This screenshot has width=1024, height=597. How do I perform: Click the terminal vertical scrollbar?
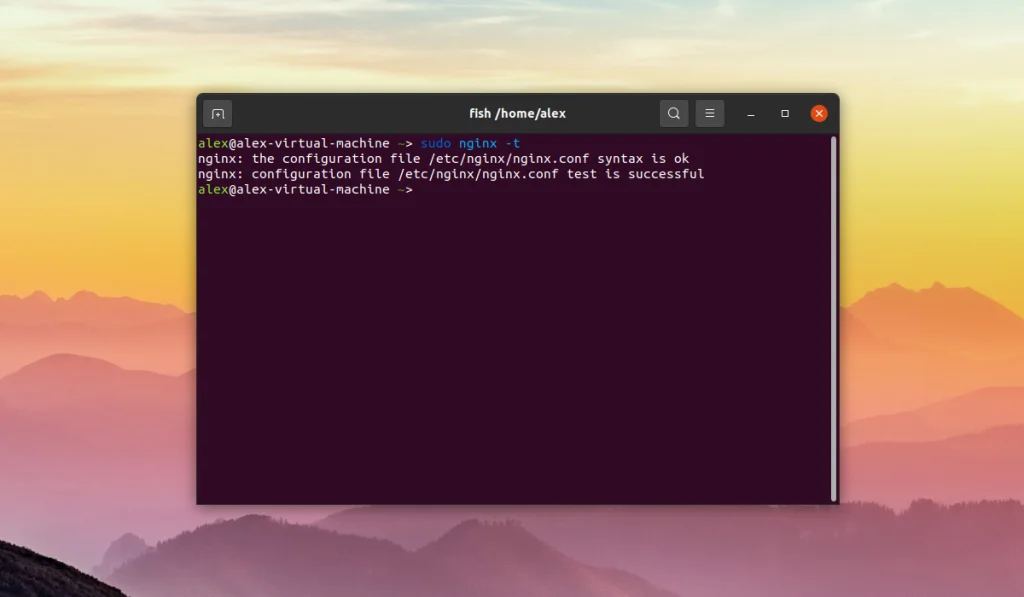click(833, 319)
